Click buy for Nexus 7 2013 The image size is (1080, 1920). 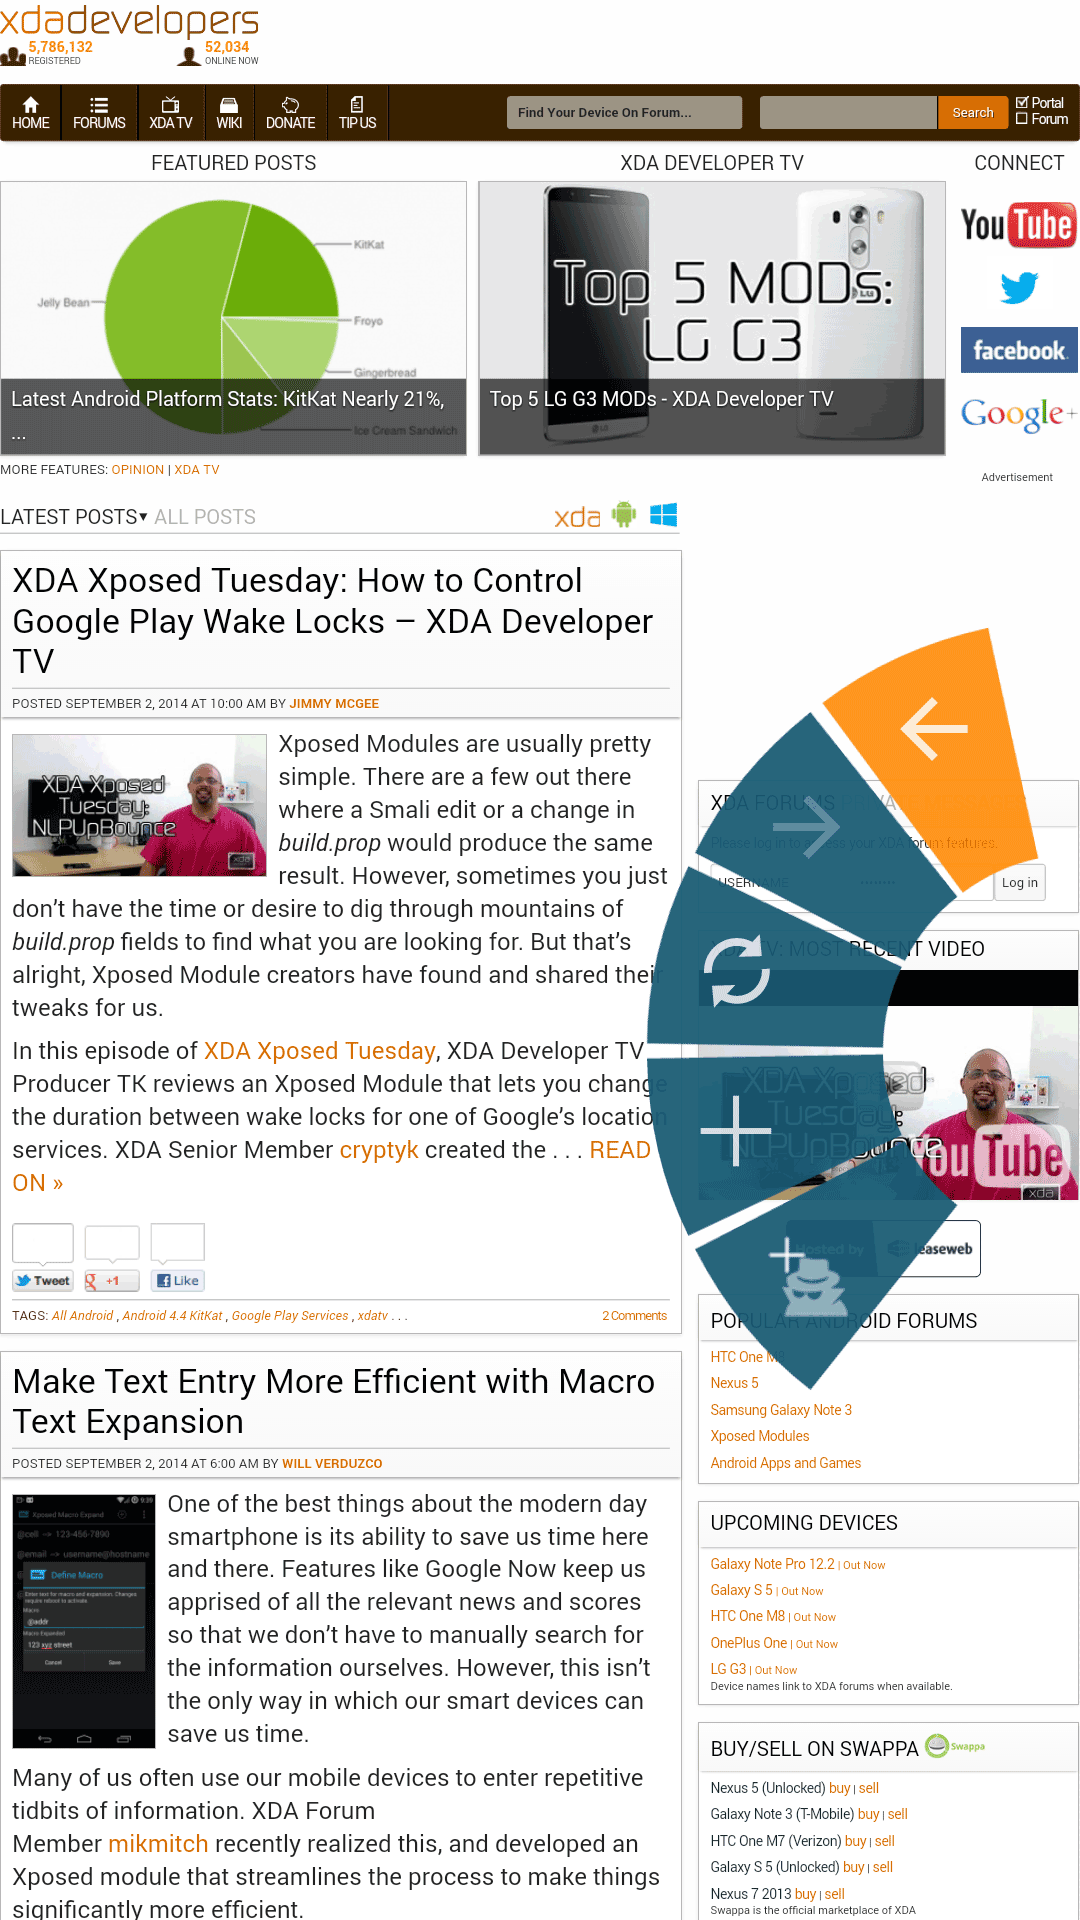[x=805, y=1894]
